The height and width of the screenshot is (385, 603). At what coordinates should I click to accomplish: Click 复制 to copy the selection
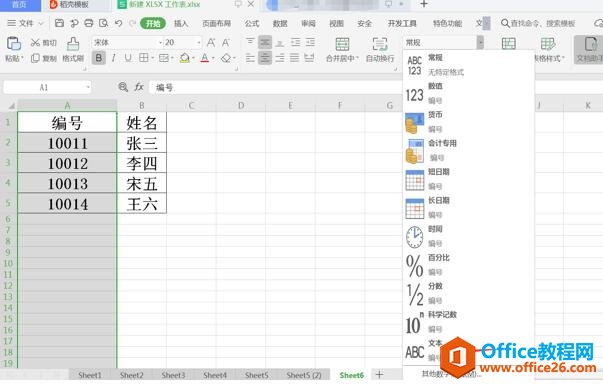tap(43, 58)
